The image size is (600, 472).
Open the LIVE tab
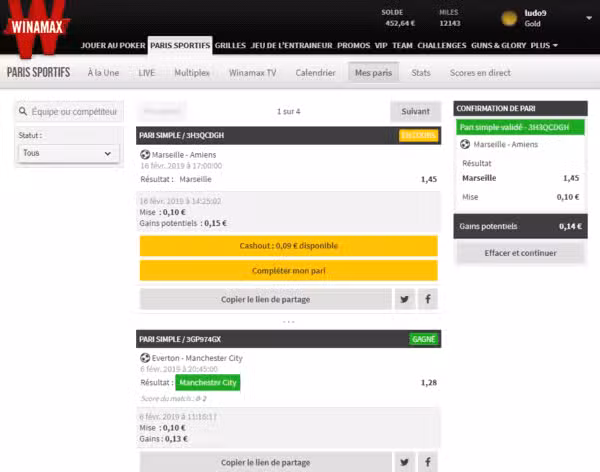coord(147,73)
